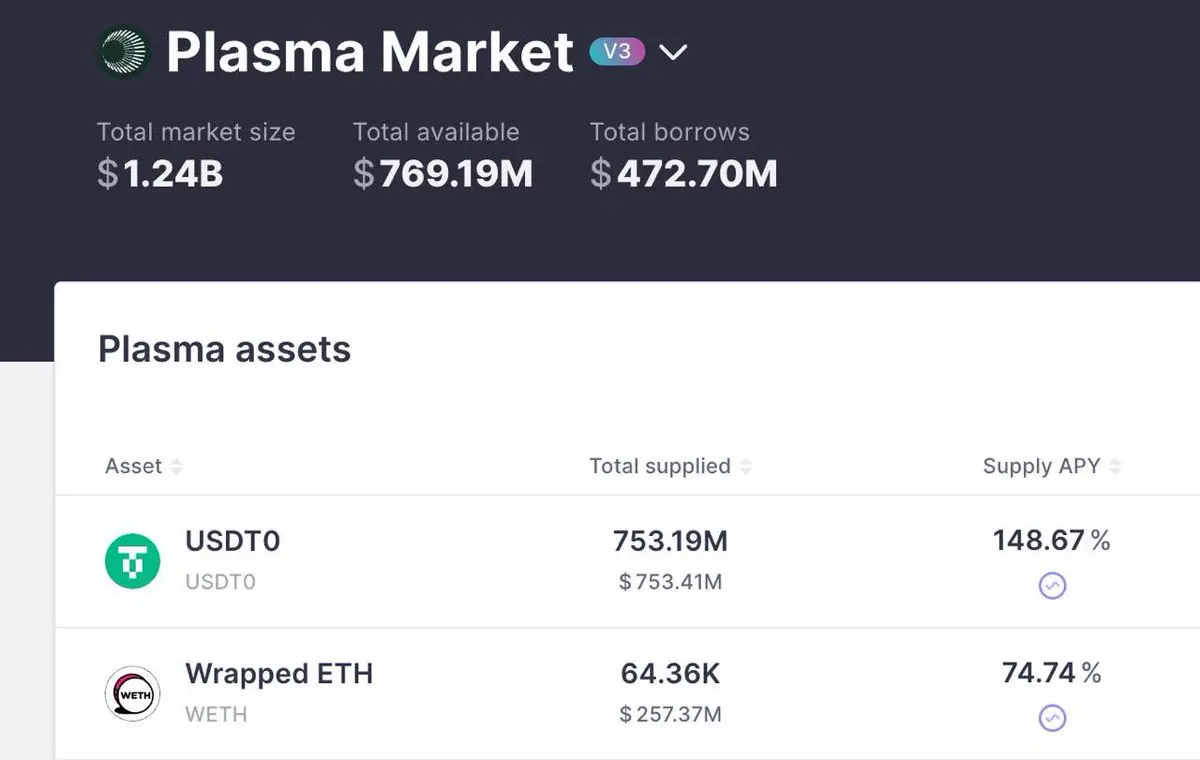Click the Total available value $769.19M
The image size is (1200, 760).
coord(443,174)
